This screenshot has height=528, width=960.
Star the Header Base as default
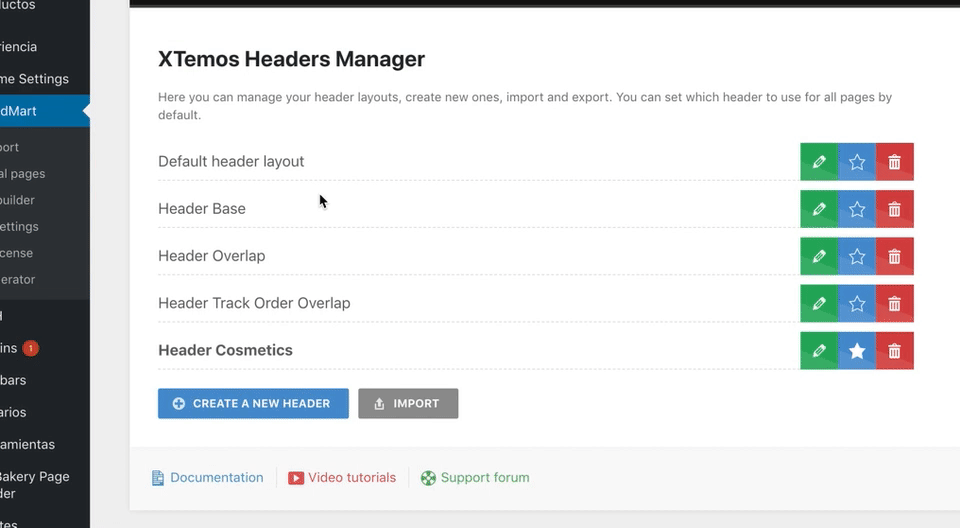pyautogui.click(x=857, y=209)
